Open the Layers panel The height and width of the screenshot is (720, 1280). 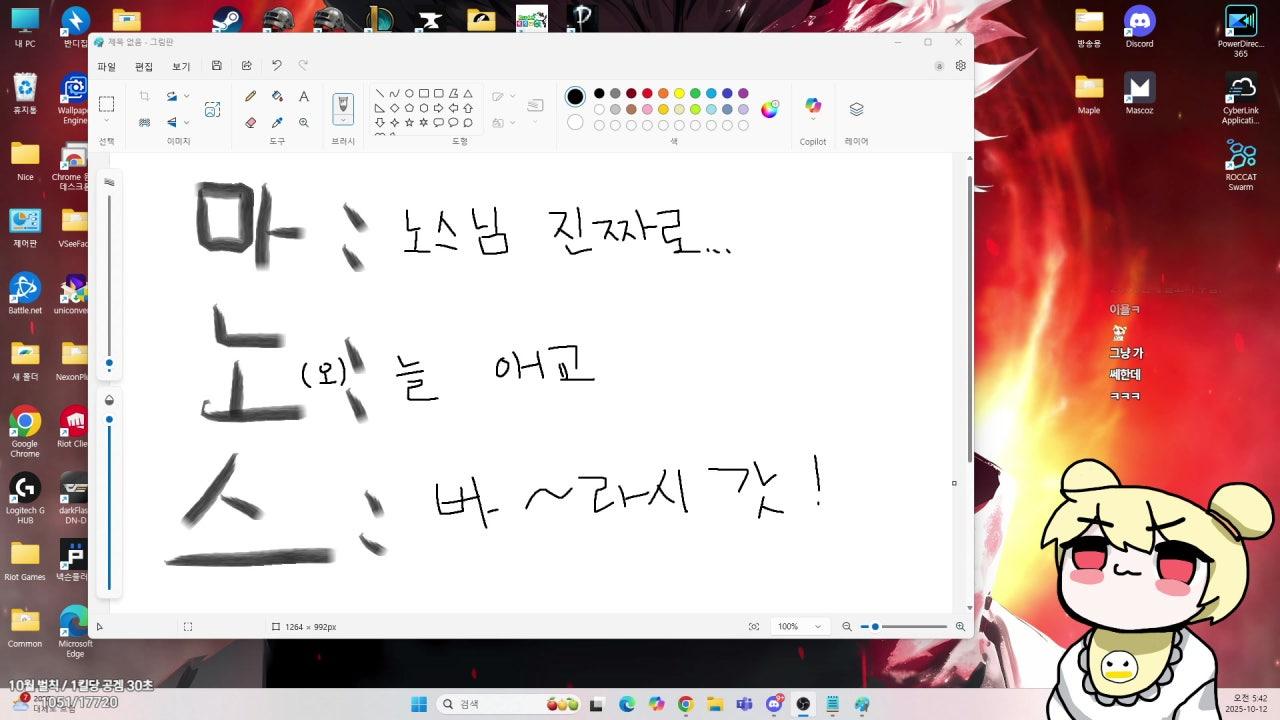[x=856, y=109]
